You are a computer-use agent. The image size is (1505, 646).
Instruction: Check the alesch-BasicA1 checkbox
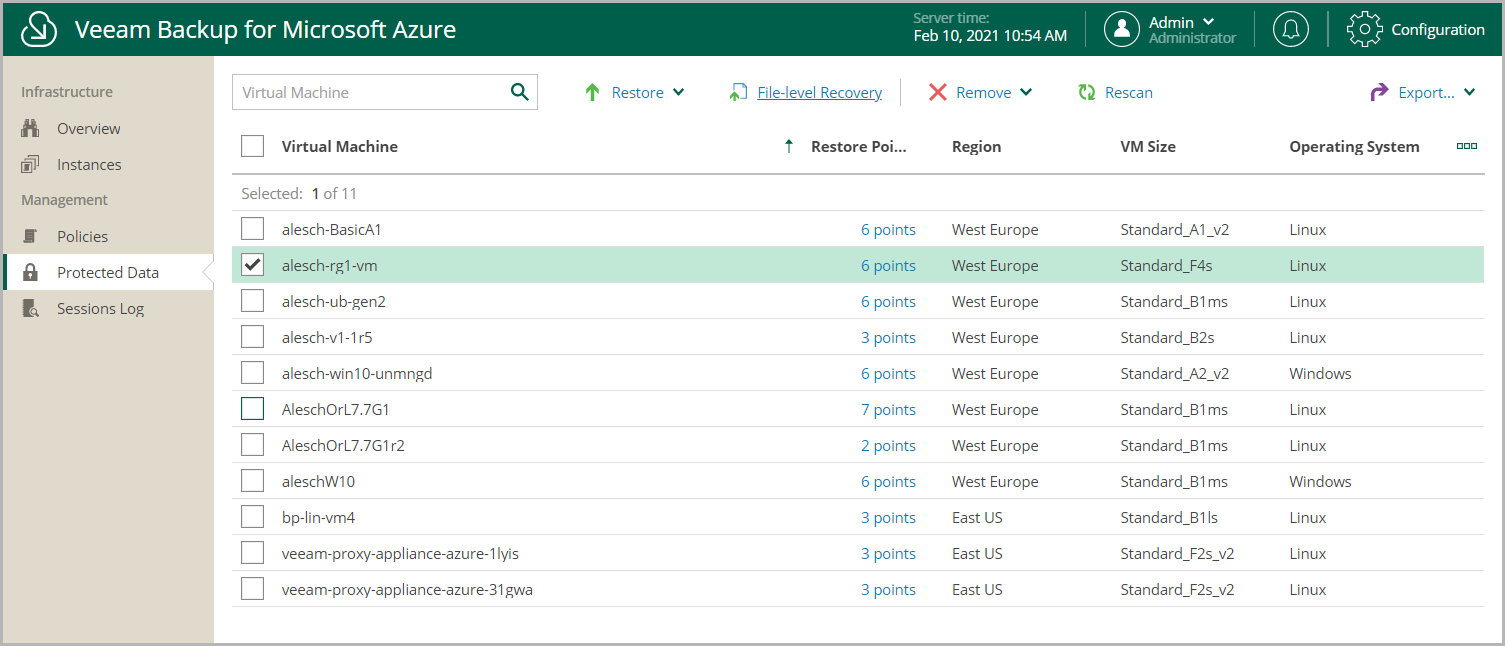[253, 229]
